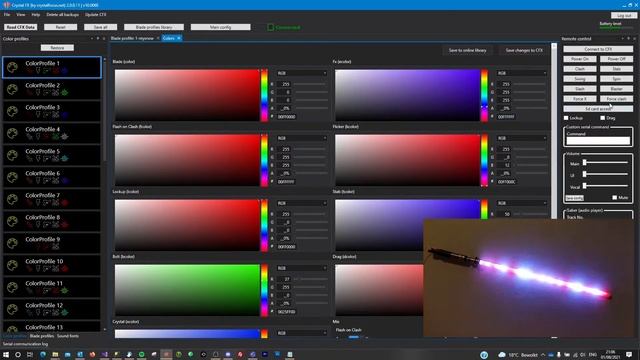Trigger the Force clash button
Viewport: 640px width, 360px height.
(x=616, y=99)
